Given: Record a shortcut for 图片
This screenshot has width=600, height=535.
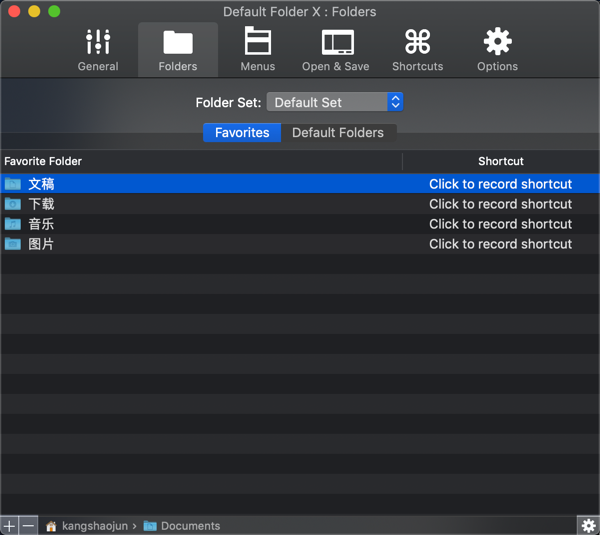Looking at the screenshot, I should click(500, 244).
